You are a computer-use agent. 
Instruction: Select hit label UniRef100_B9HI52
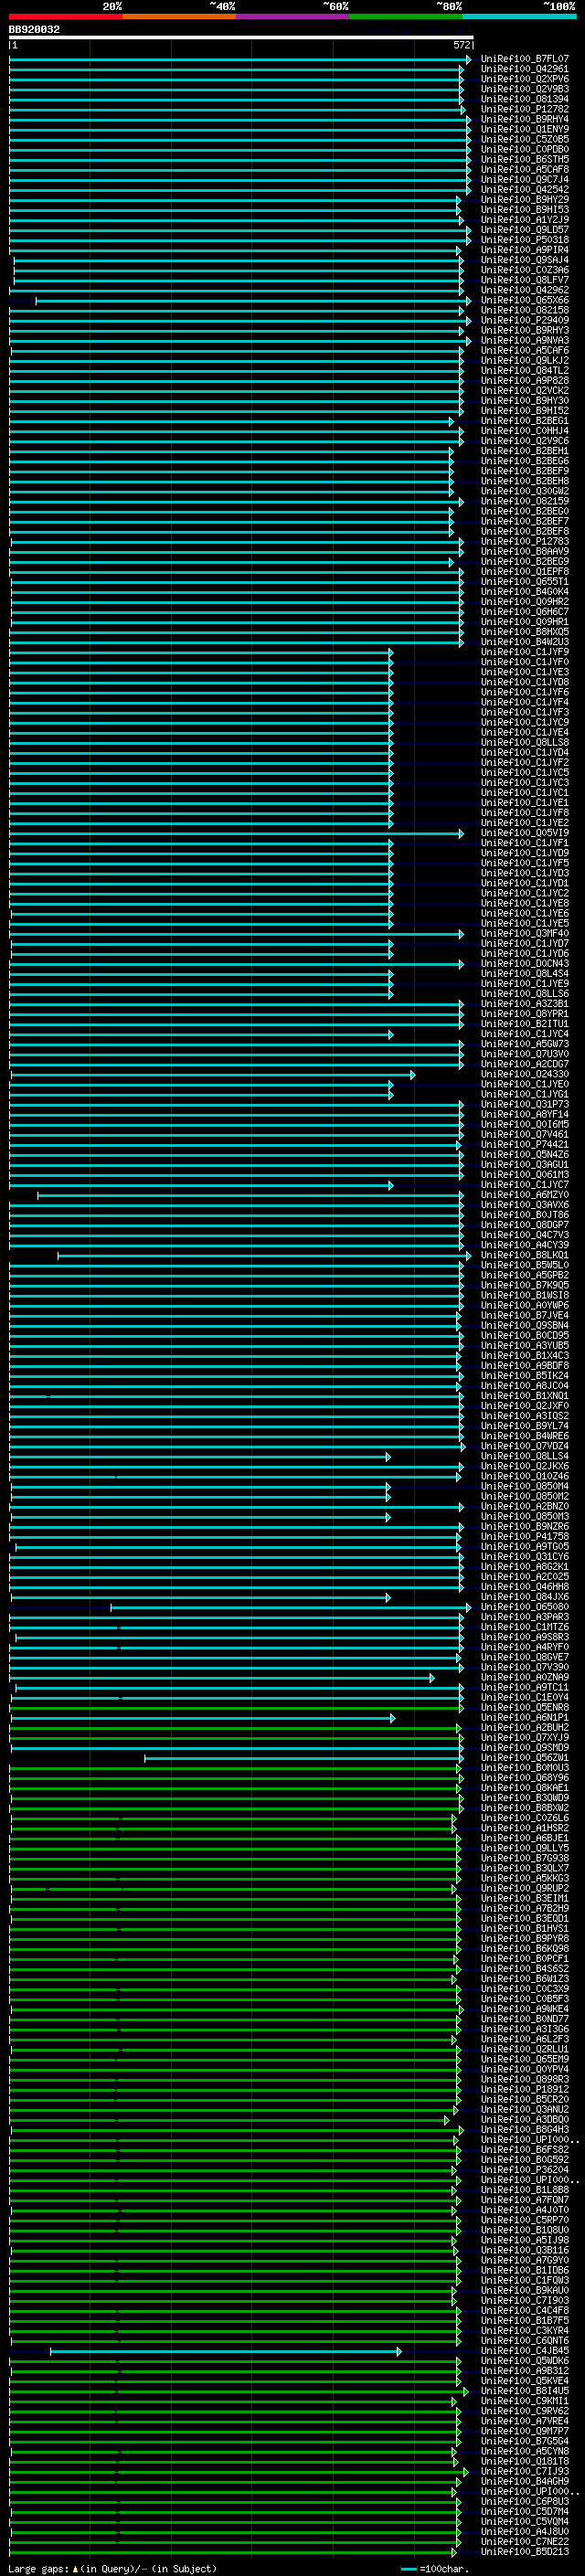[x=525, y=411]
